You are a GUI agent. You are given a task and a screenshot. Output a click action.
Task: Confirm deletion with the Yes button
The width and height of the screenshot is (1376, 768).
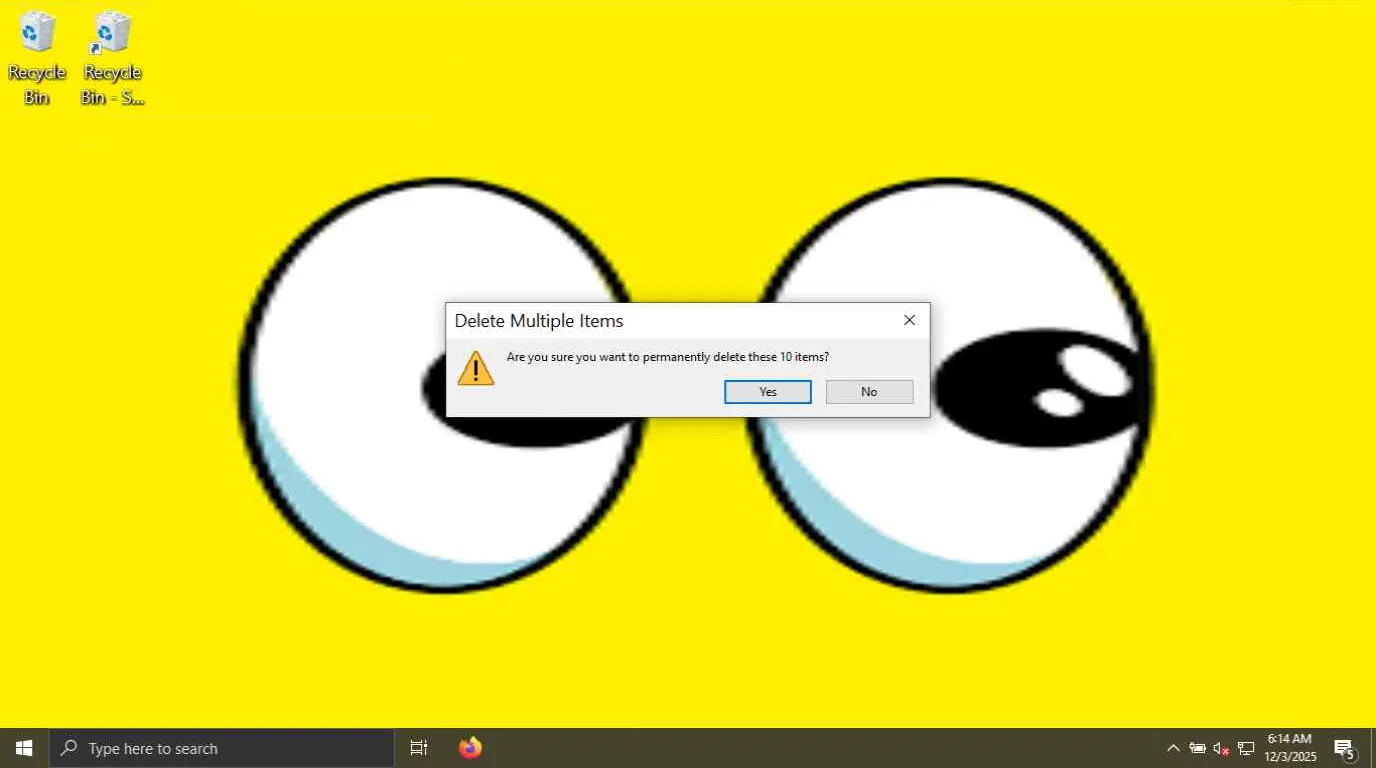768,392
